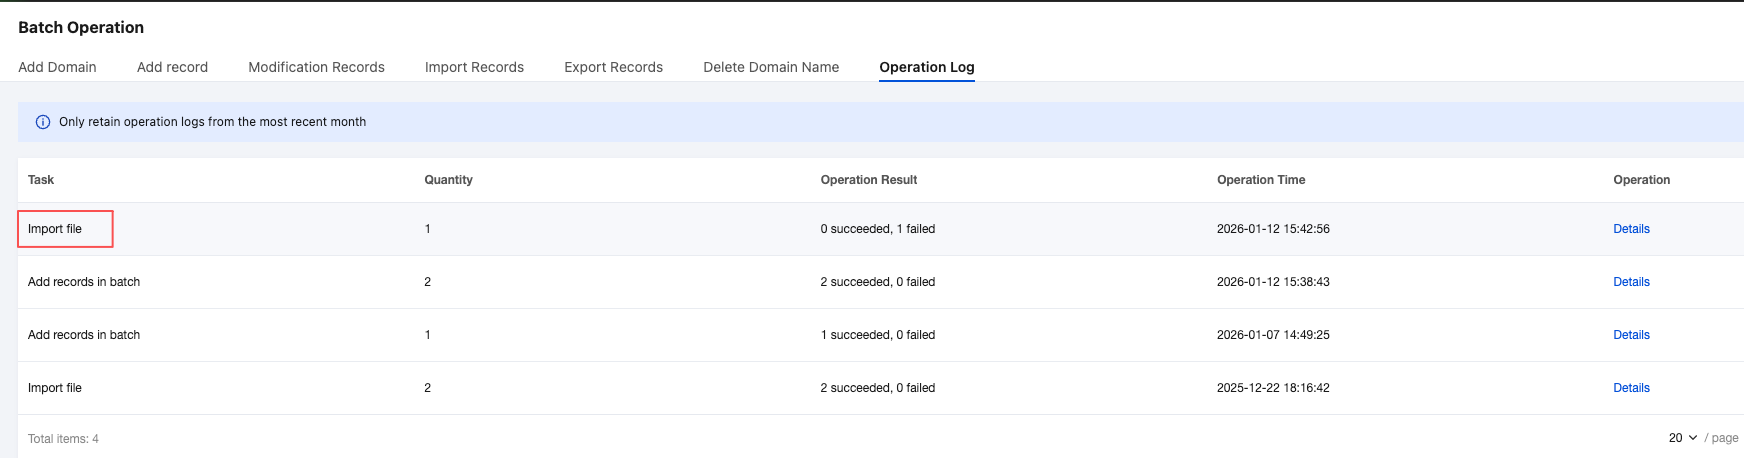This screenshot has width=1744, height=458.
Task: View Details for the 2025-12-22 import
Action: 1631,388
